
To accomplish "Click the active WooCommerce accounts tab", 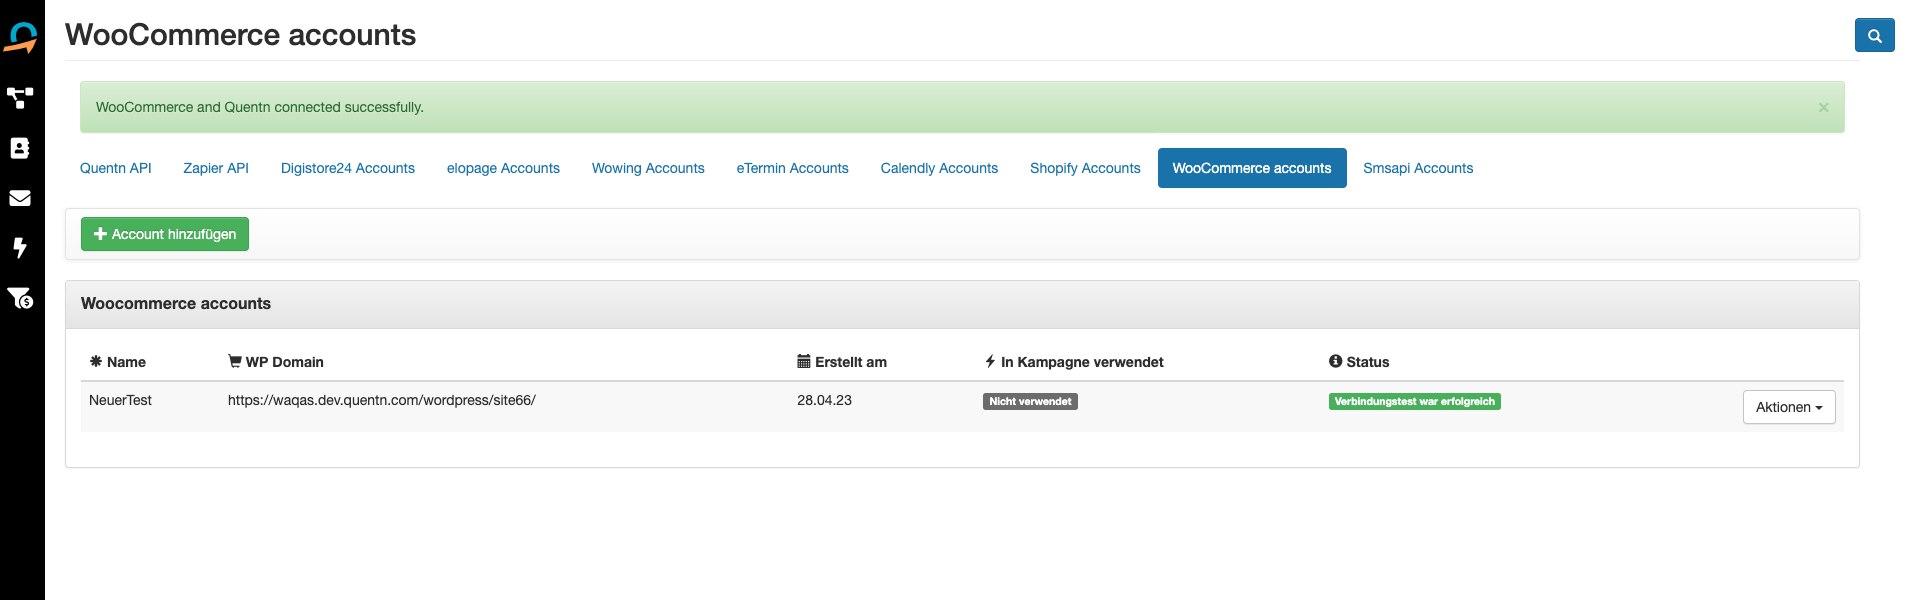I will tap(1252, 168).
